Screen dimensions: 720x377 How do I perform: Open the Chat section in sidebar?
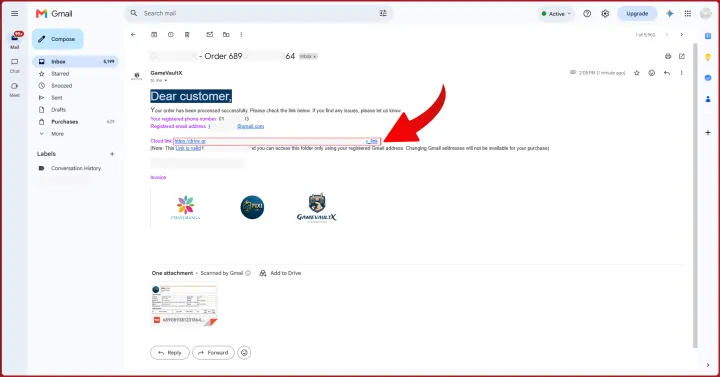pyautogui.click(x=15, y=66)
